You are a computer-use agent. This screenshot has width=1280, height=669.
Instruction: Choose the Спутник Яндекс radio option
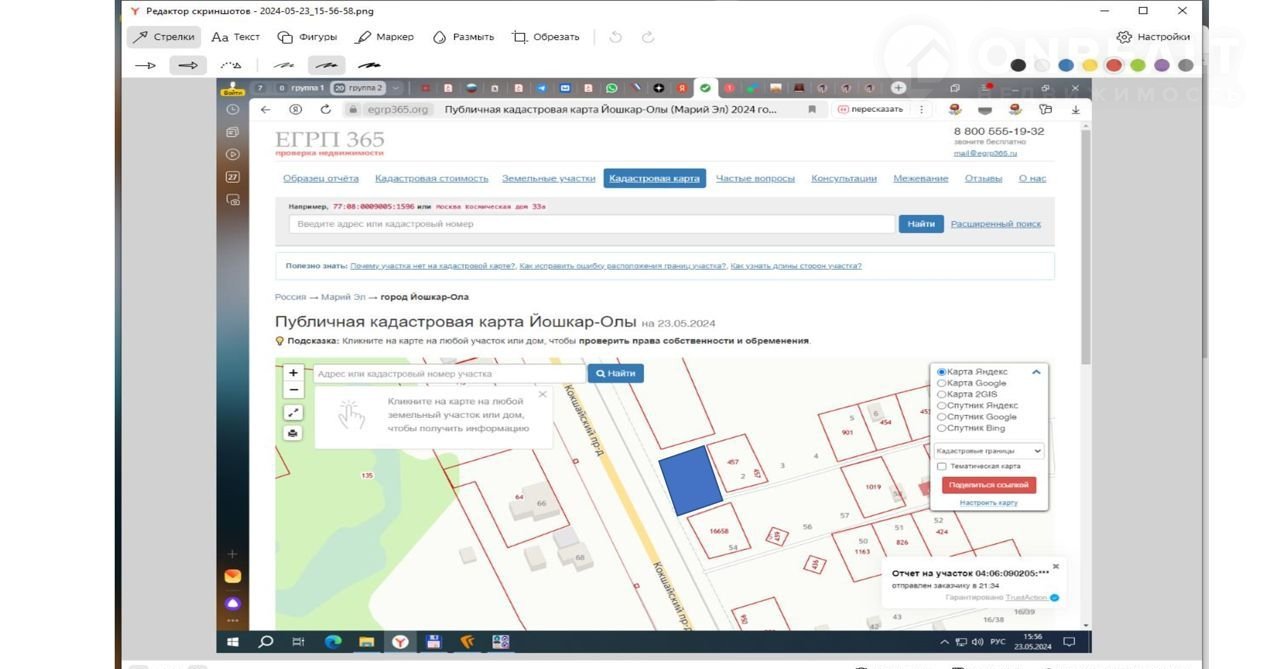coord(941,406)
